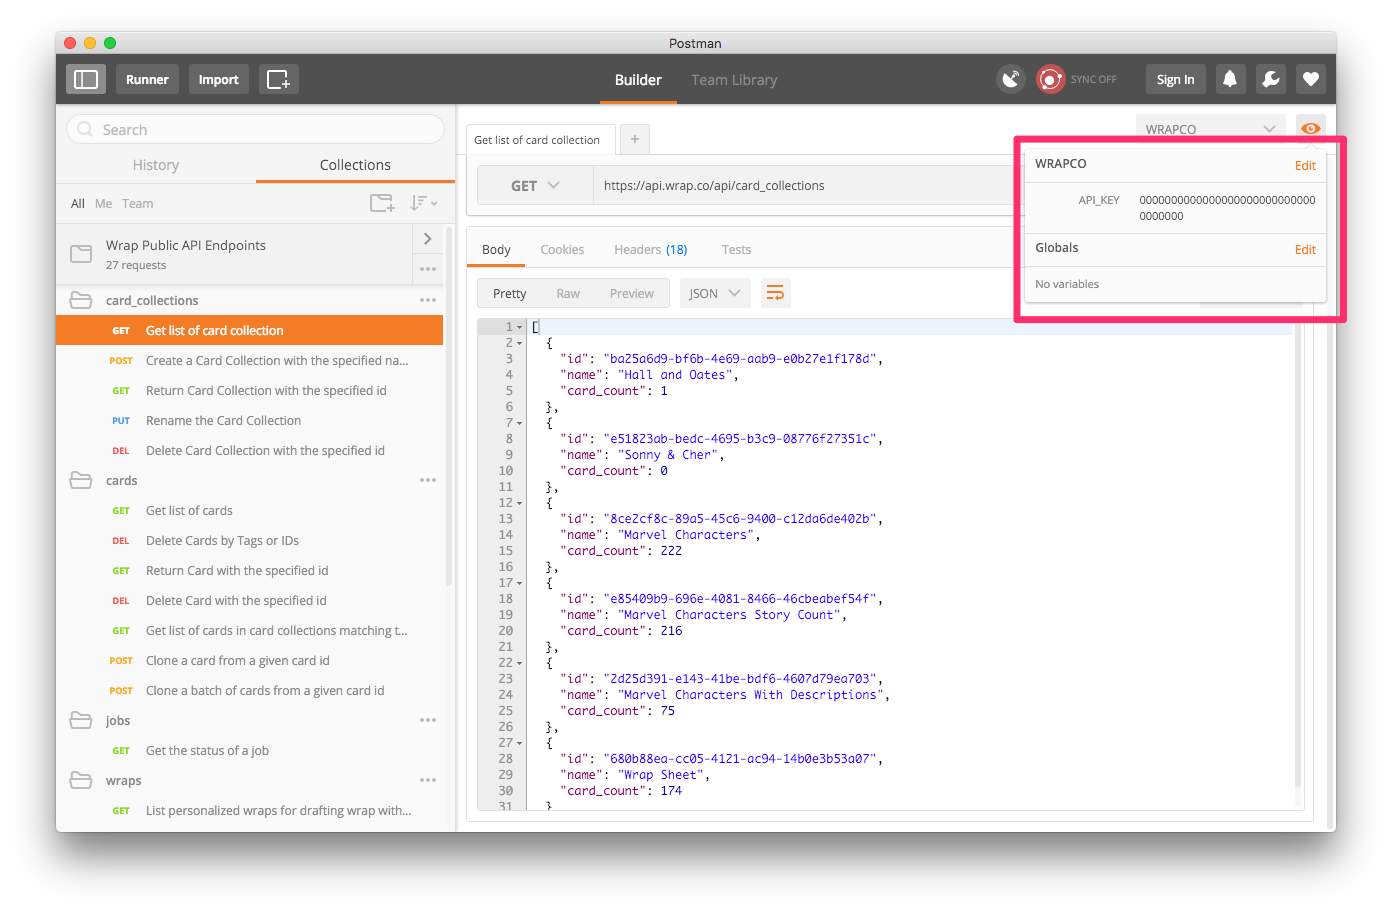The height and width of the screenshot is (912, 1392).
Task: Open more options for cards folder
Action: (x=428, y=480)
